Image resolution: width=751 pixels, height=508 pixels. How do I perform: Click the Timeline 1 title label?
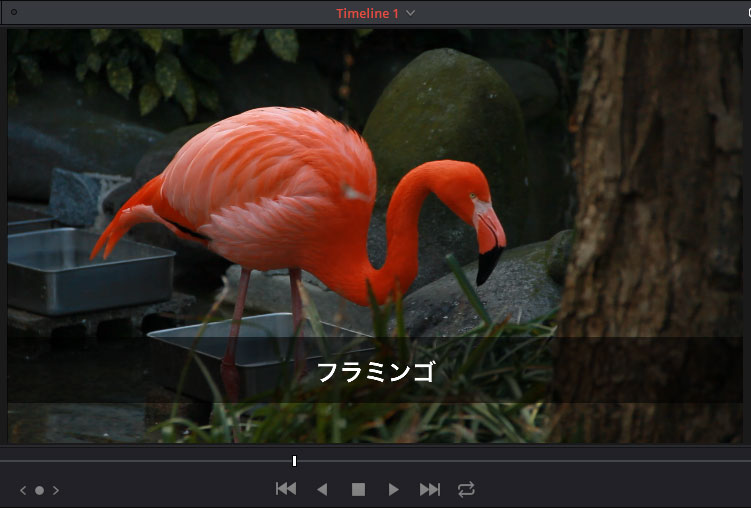click(x=367, y=13)
